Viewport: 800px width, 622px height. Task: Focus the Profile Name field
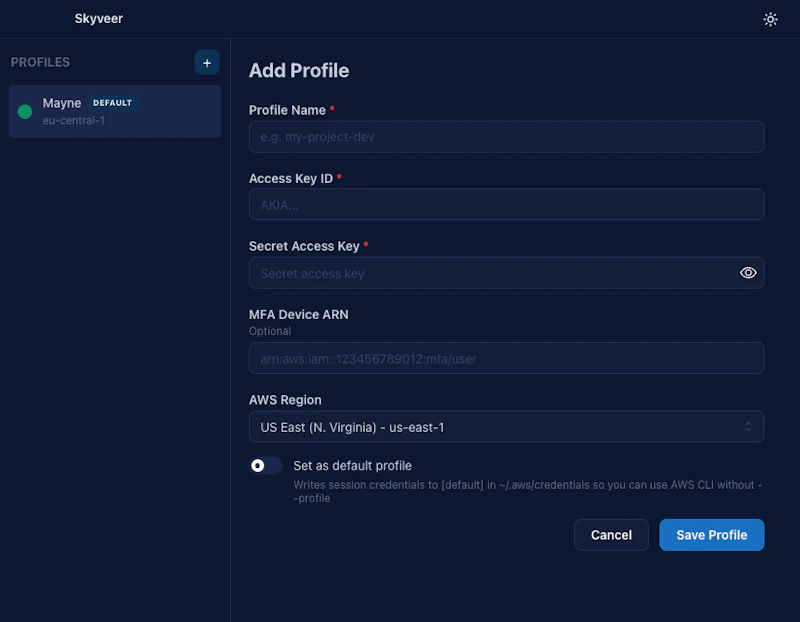click(506, 137)
